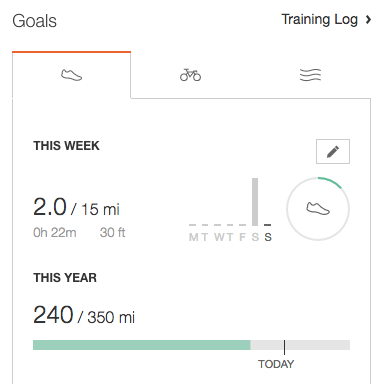Viewport: 389px width, 384px height.
Task: Click the shoe icon inside circular progress ring
Action: [x=318, y=209]
